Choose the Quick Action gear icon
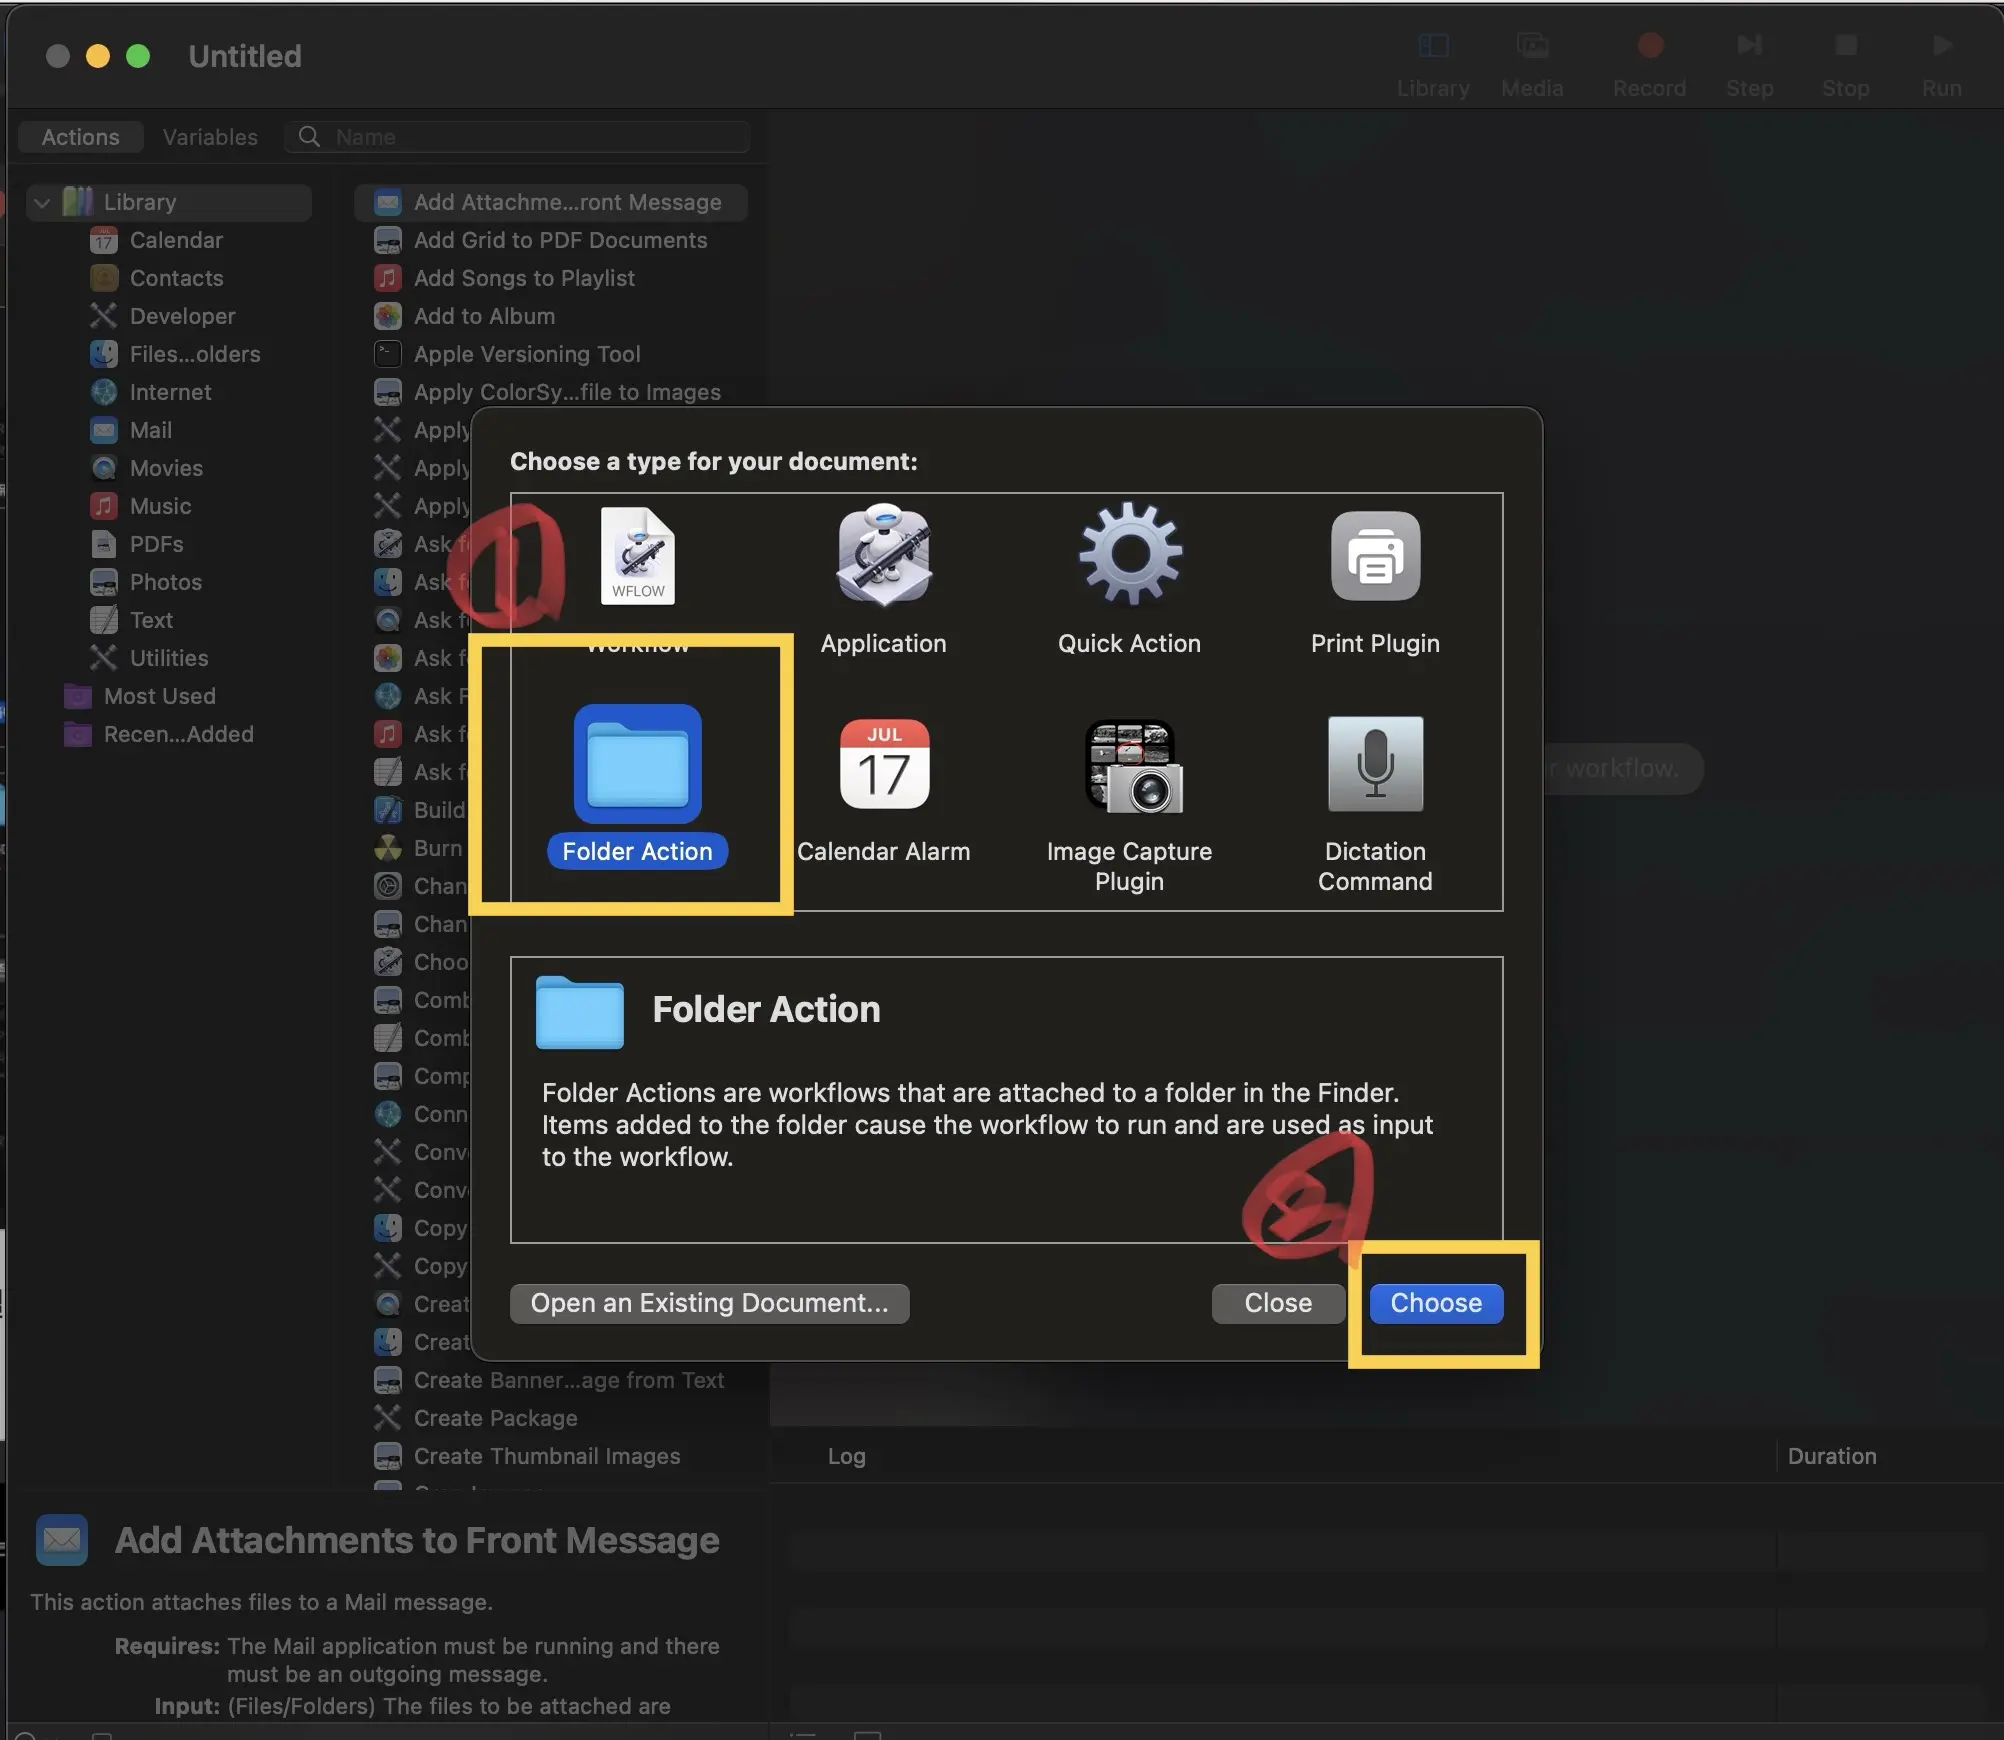2004x1740 pixels. coord(1130,556)
